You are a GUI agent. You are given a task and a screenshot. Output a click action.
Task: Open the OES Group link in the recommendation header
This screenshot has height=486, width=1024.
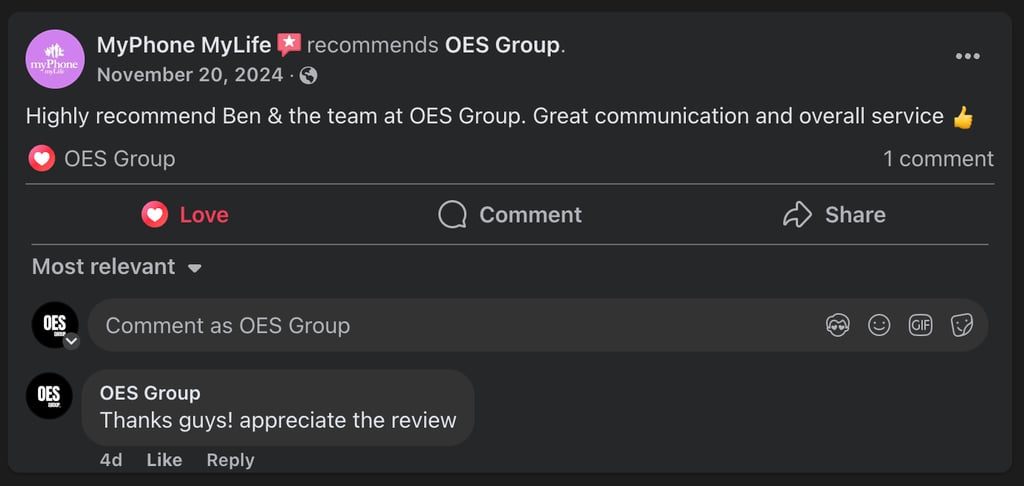click(502, 45)
